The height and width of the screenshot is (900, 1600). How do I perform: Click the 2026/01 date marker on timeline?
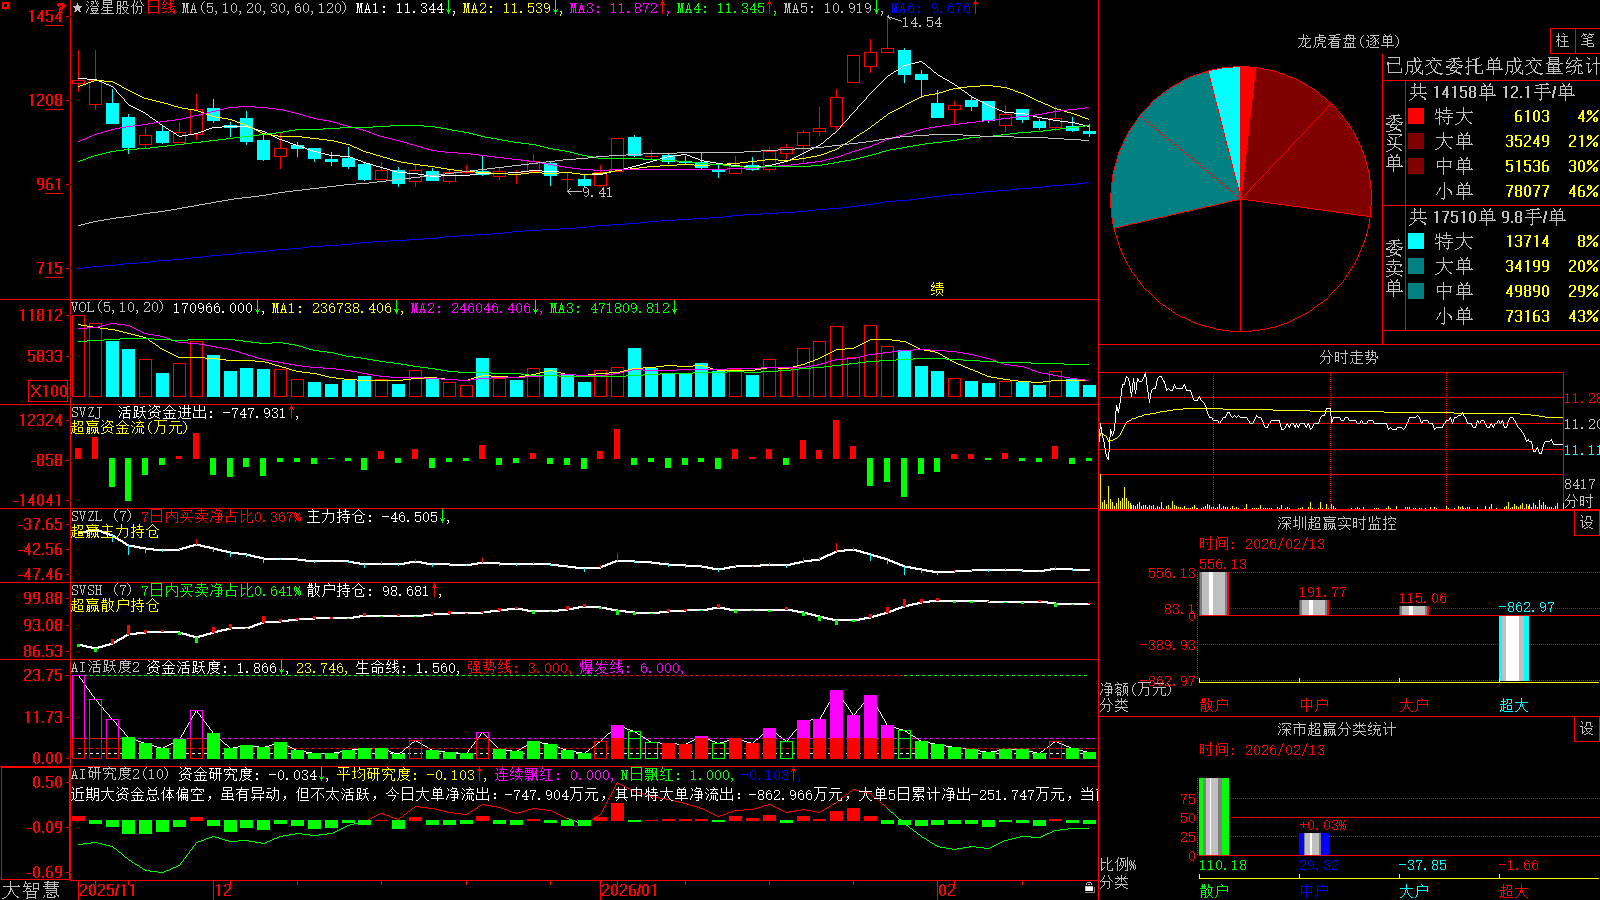tap(629, 890)
